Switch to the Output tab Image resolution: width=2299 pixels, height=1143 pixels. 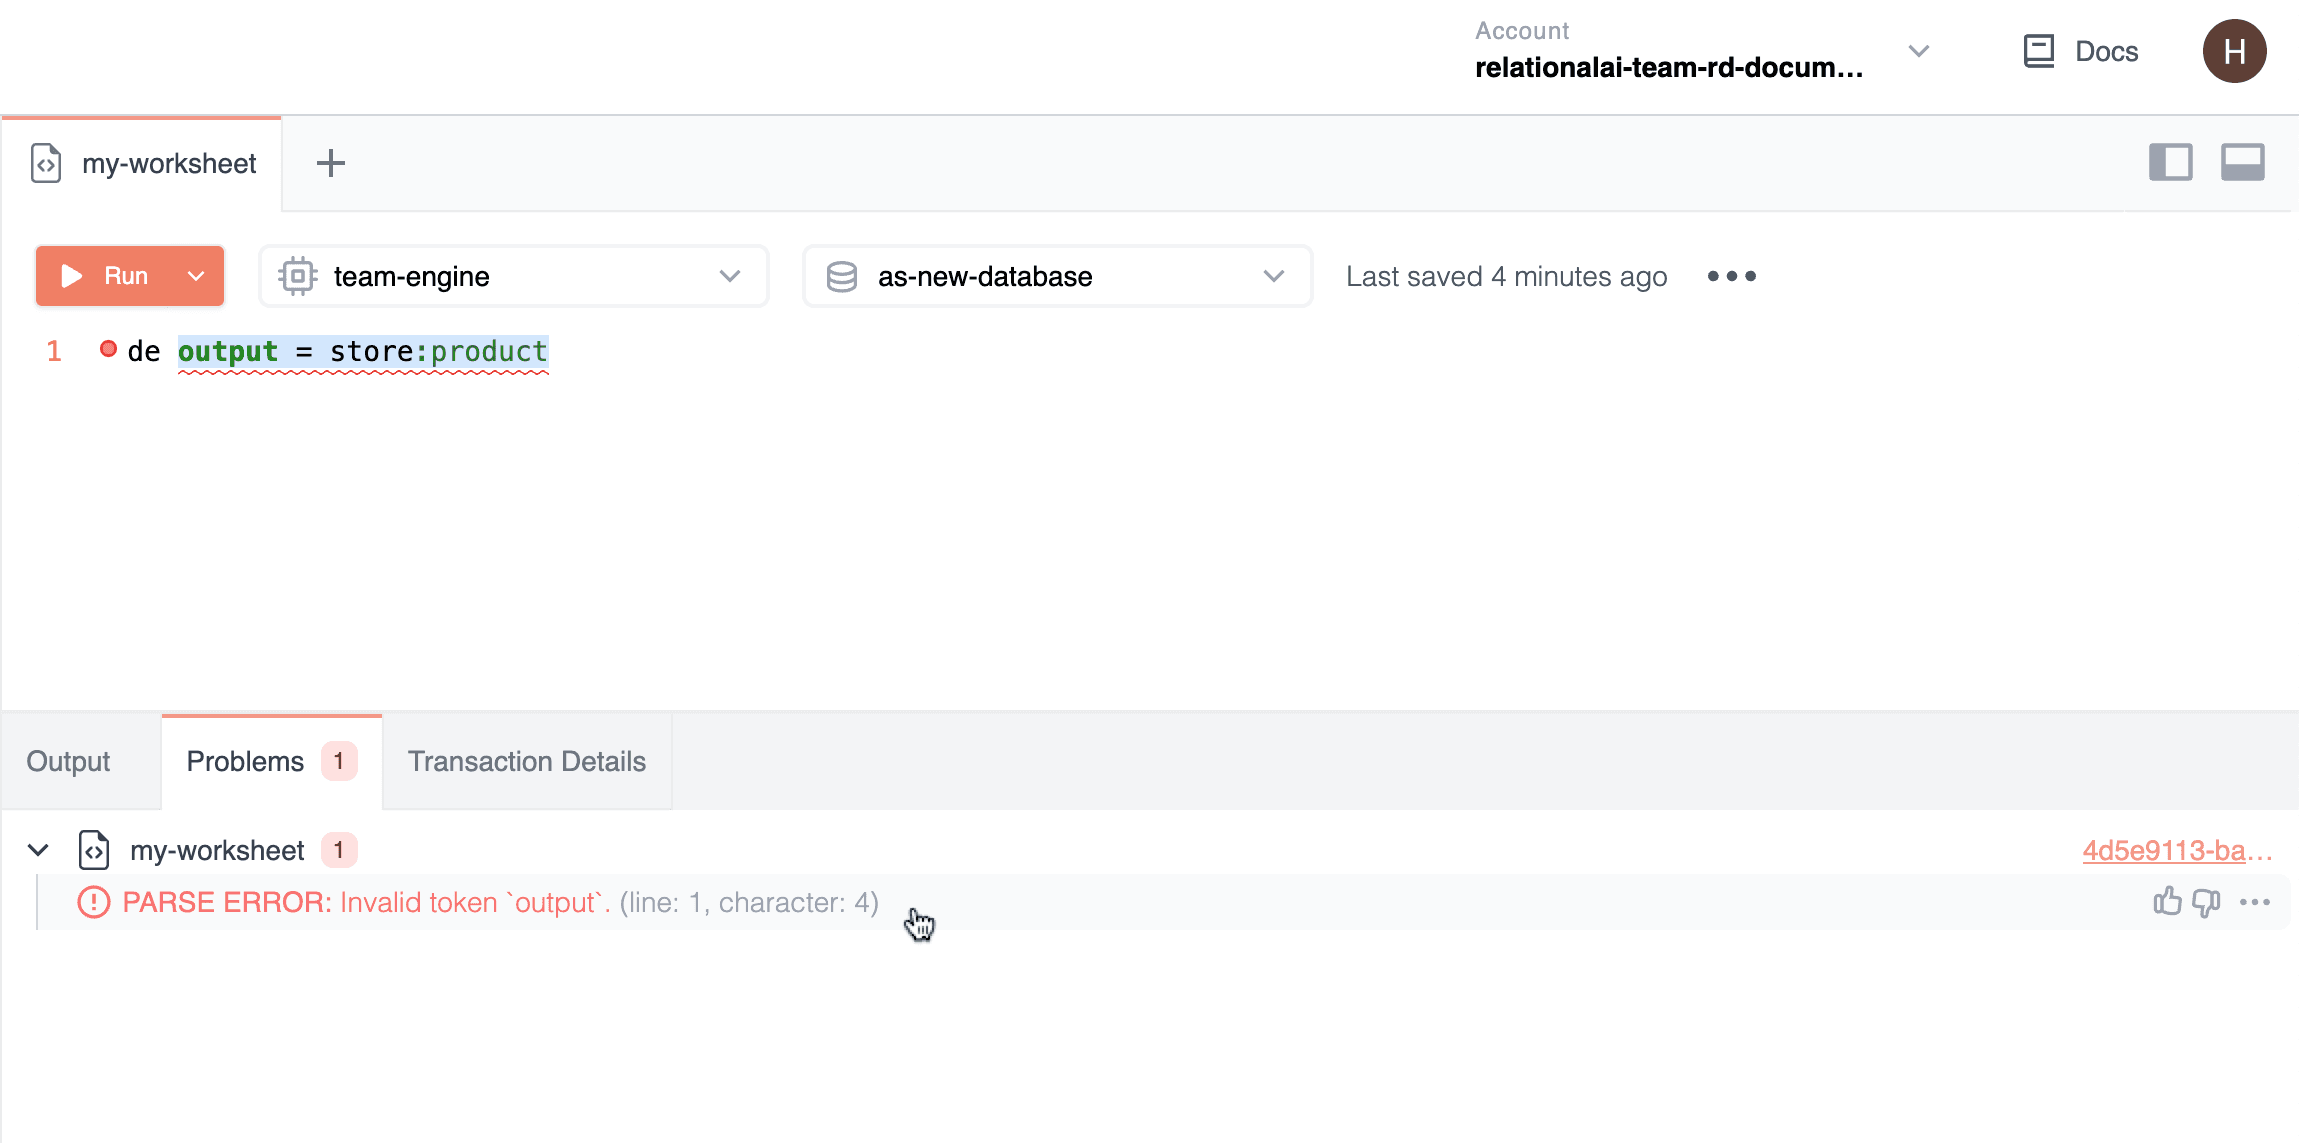68,761
